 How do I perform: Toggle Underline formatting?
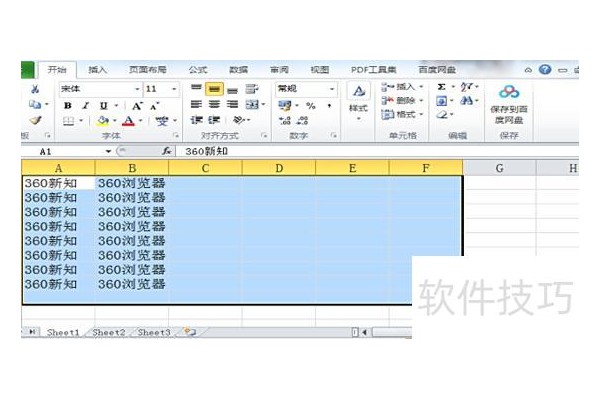(103, 106)
